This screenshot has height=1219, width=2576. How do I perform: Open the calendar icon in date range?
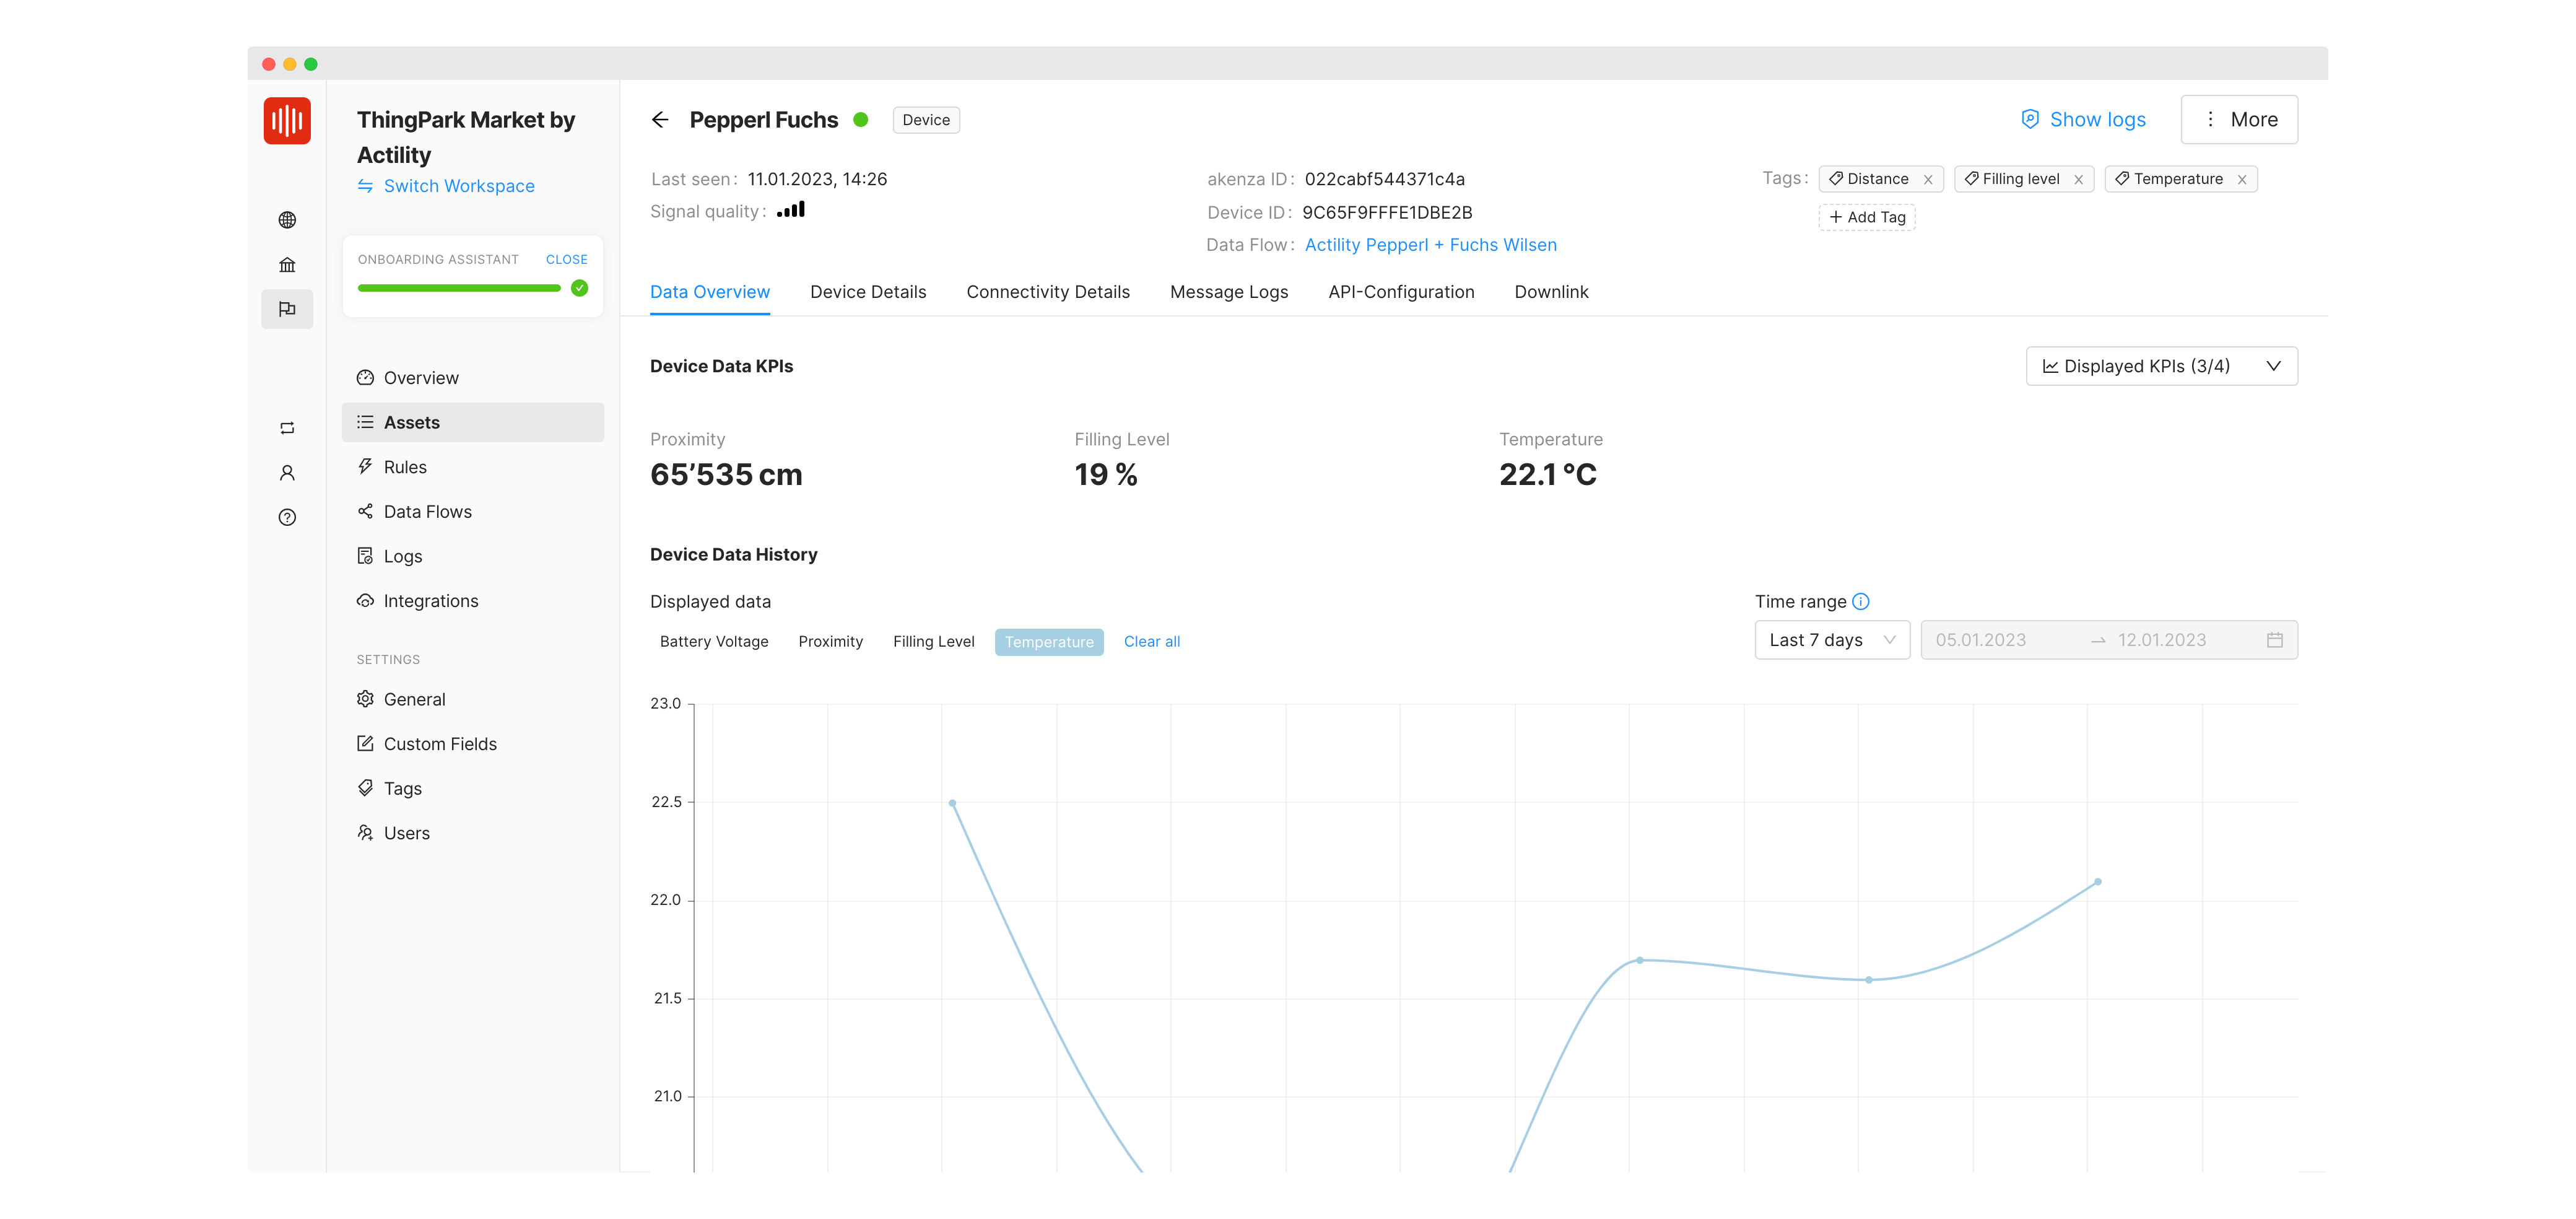tap(2275, 640)
